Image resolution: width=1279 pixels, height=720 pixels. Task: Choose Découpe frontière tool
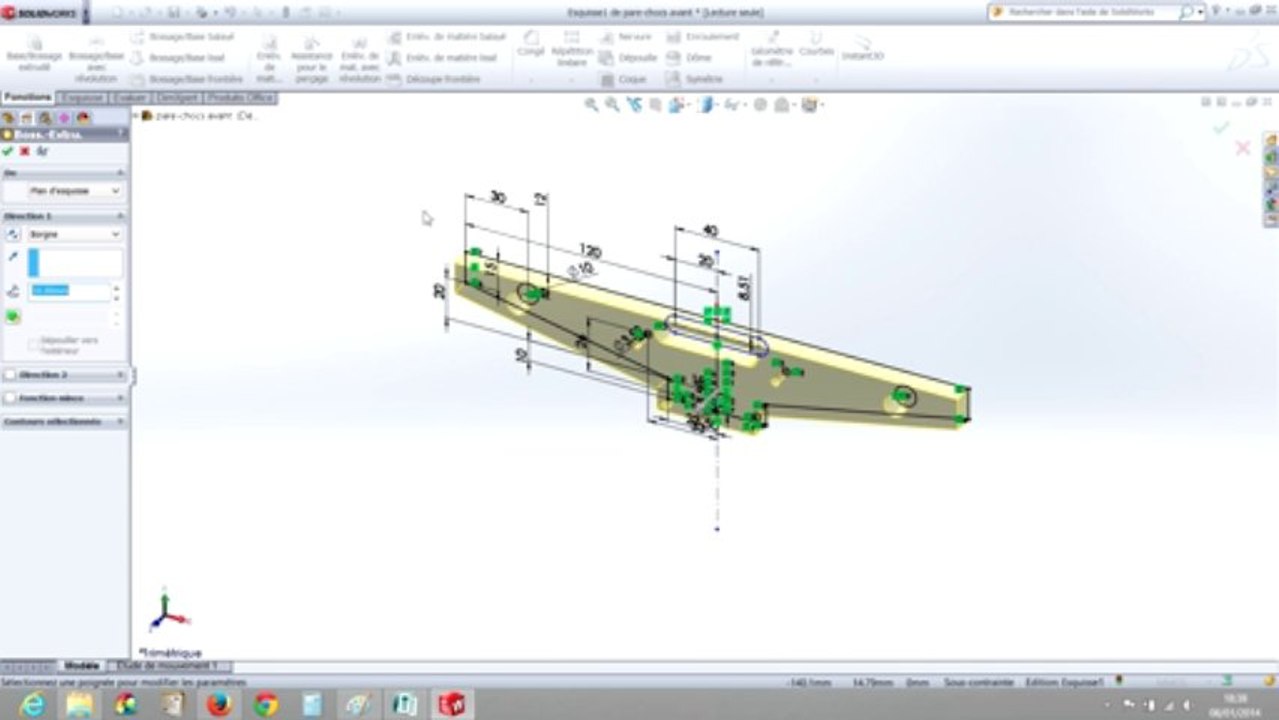tap(434, 79)
